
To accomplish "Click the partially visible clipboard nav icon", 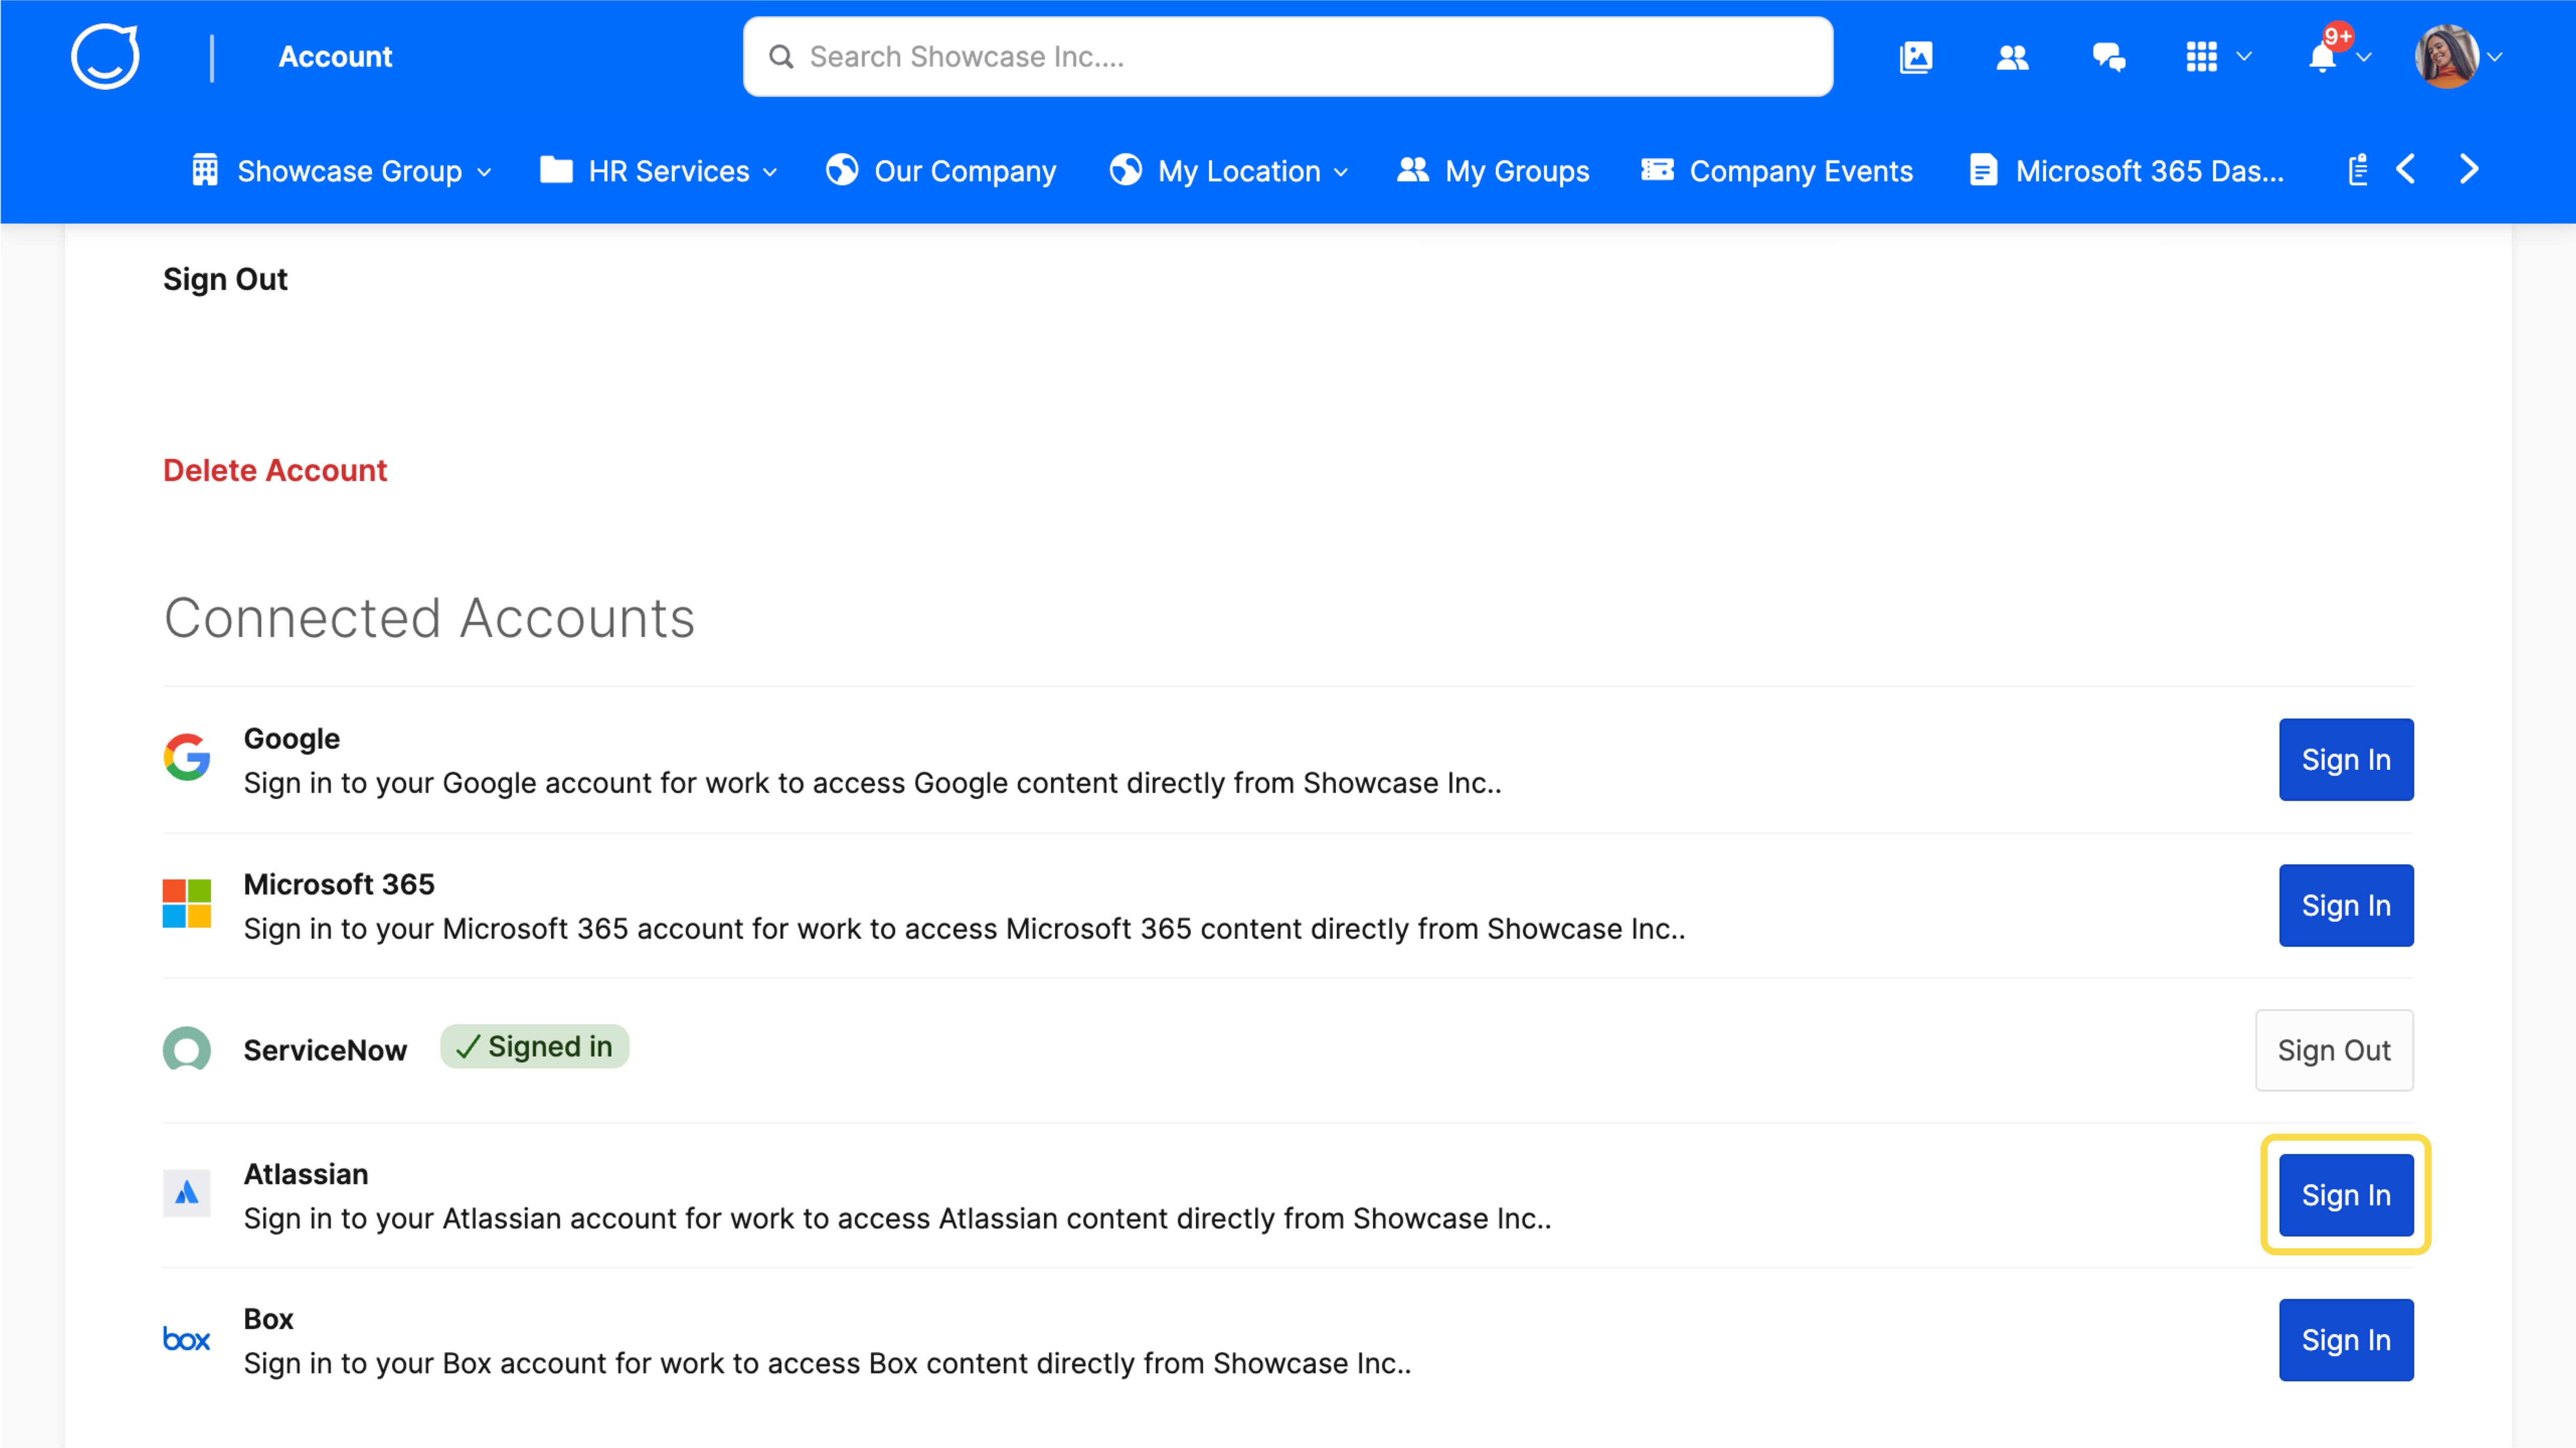I will click(2357, 170).
